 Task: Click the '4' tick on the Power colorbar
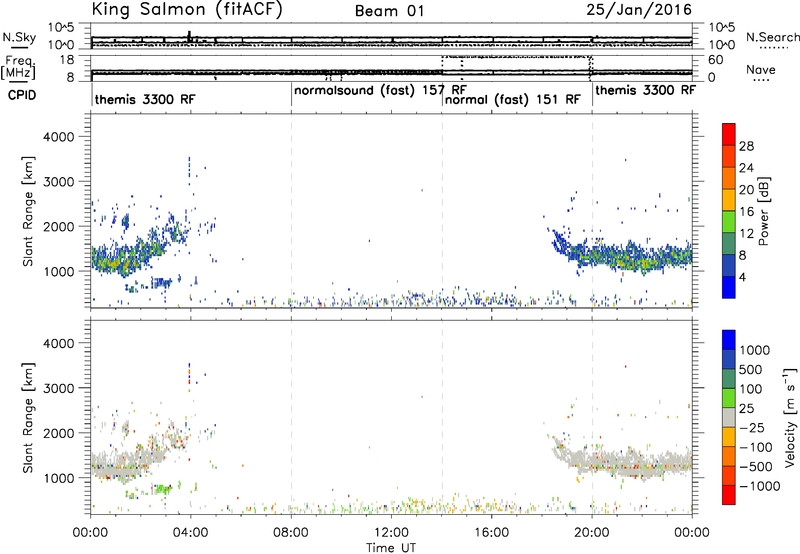[x=742, y=277]
